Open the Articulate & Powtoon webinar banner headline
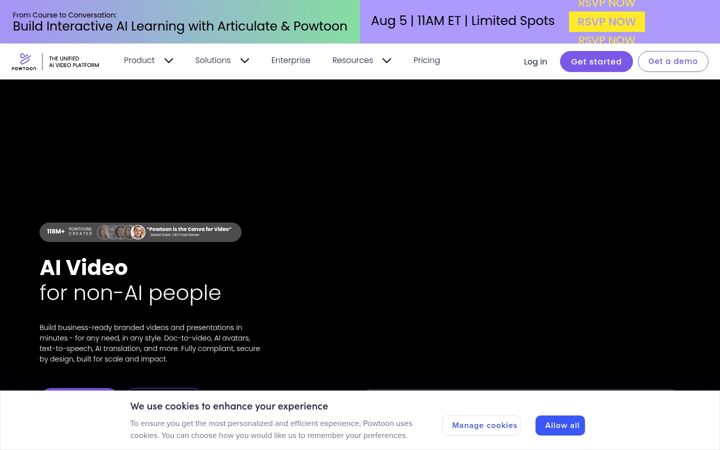Image resolution: width=720 pixels, height=450 pixels. pyautogui.click(x=180, y=26)
